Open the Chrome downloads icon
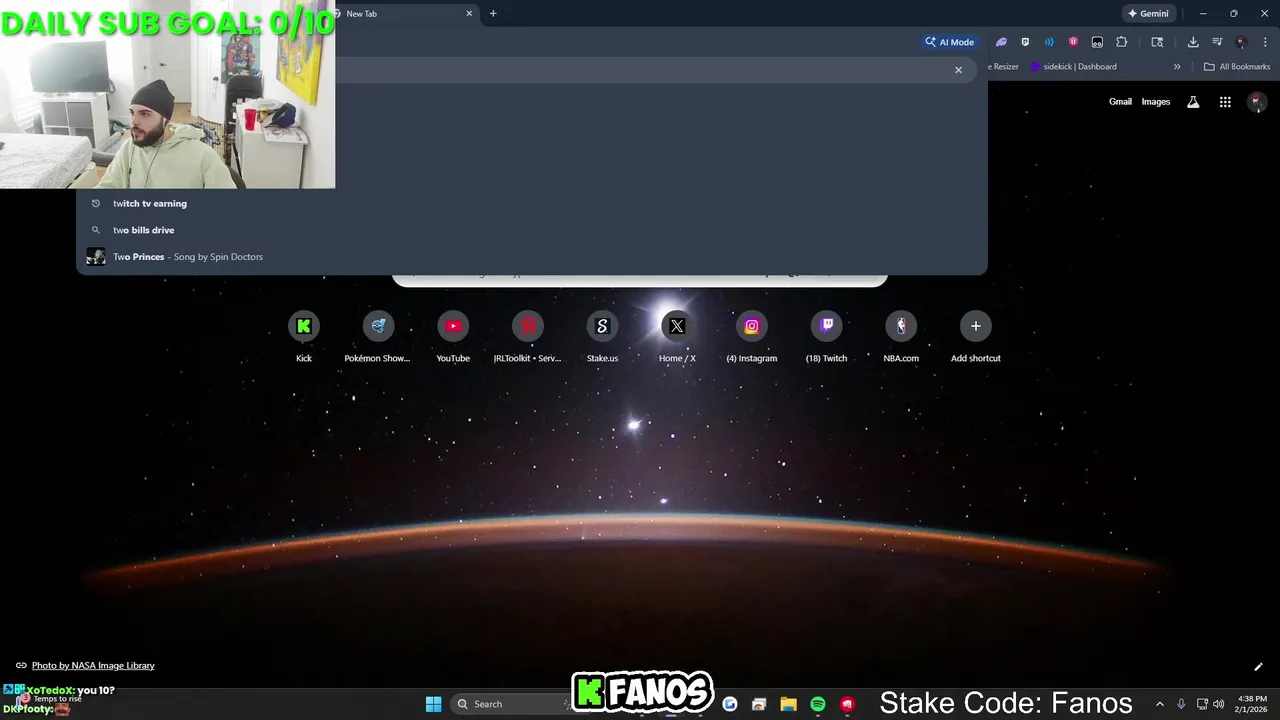Viewport: 1280px width, 720px height. [1193, 42]
